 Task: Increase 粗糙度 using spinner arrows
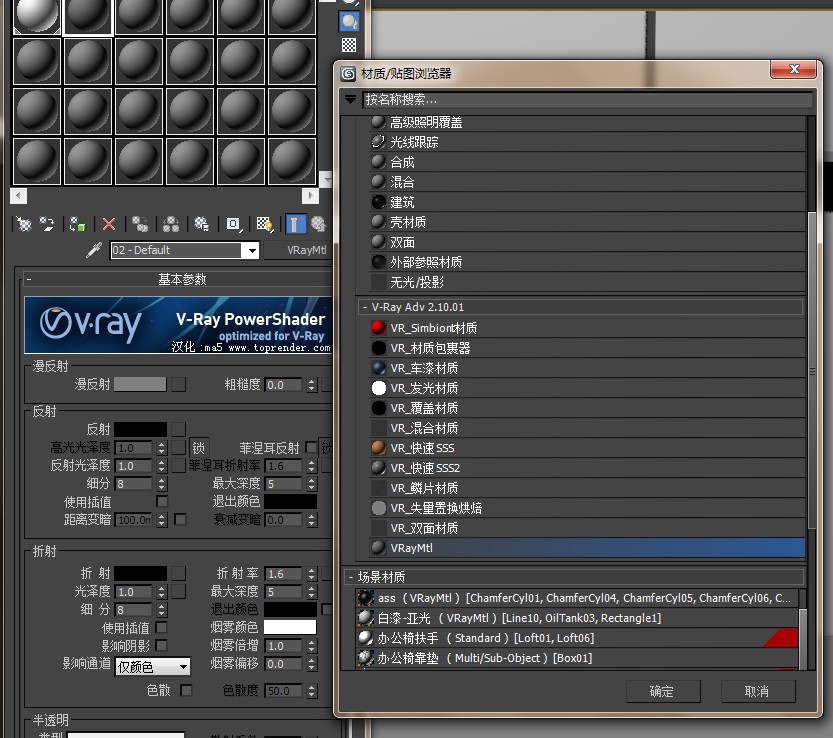click(311, 381)
